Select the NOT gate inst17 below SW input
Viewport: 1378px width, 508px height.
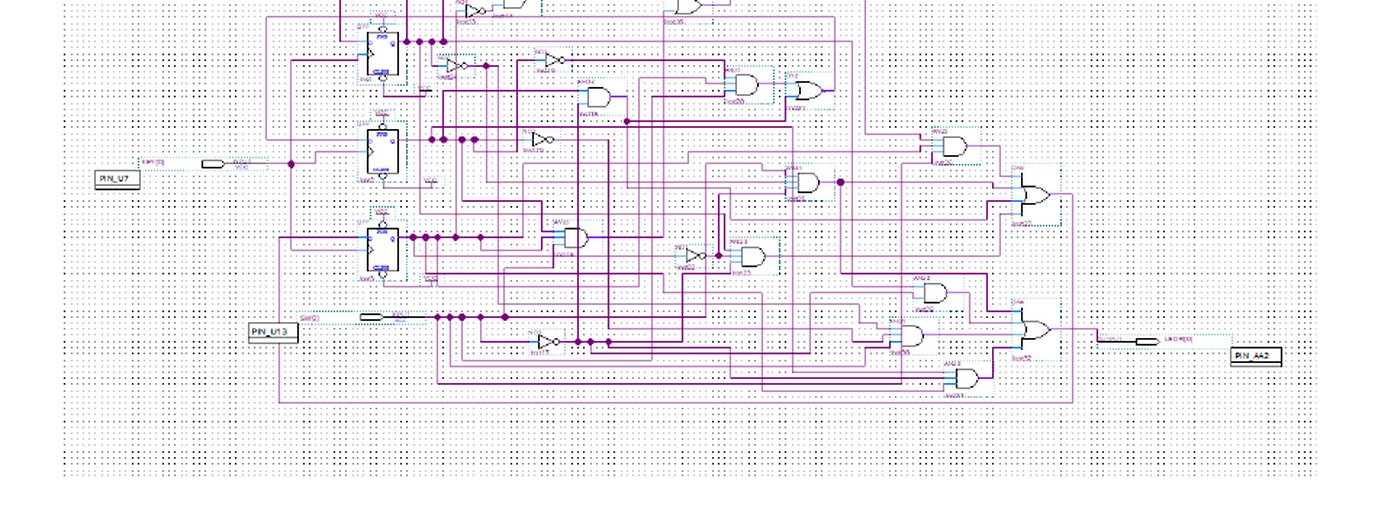coord(548,342)
